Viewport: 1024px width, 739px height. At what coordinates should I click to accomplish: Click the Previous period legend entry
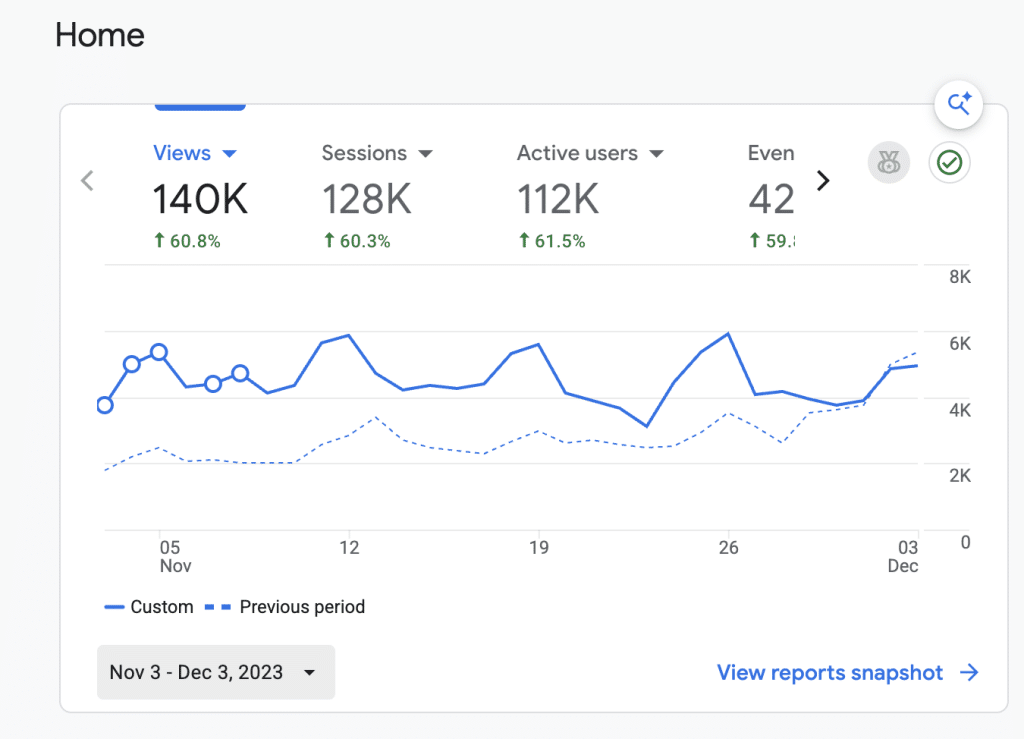coord(285,607)
